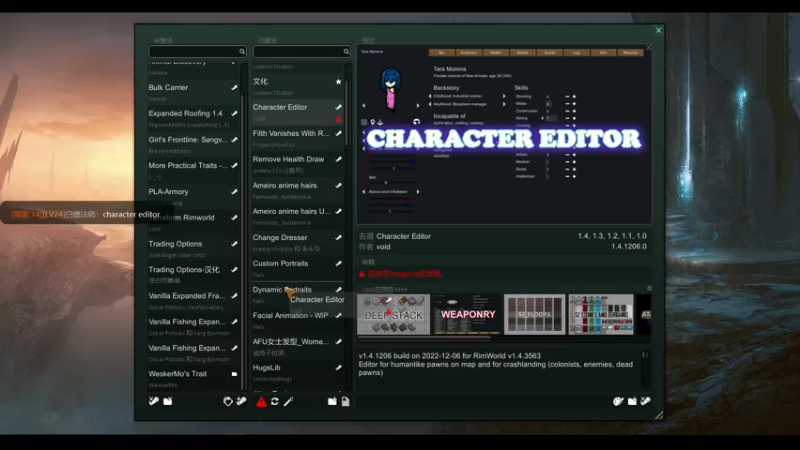This screenshot has width=800, height=450.
Task: Click the red warning icon in the active list toolbar
Action: tap(261, 402)
